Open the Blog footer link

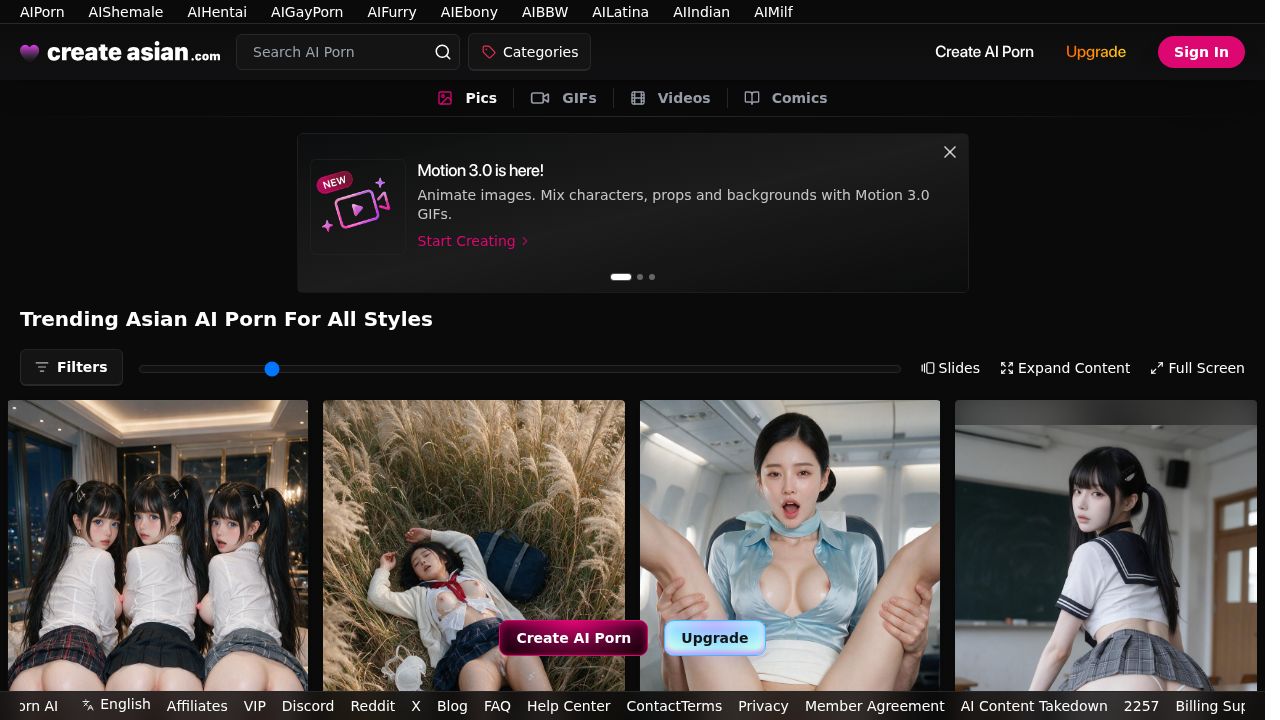[x=452, y=706]
